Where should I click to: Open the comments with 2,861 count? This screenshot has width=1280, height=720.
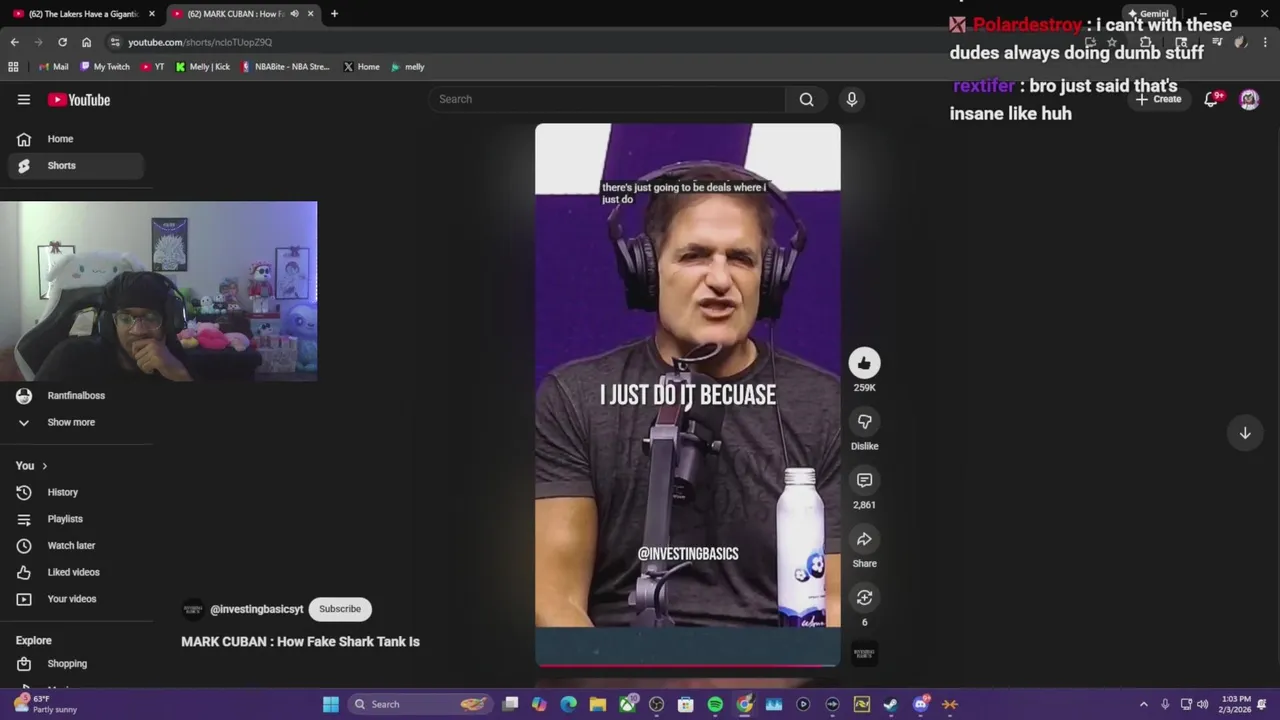864,481
